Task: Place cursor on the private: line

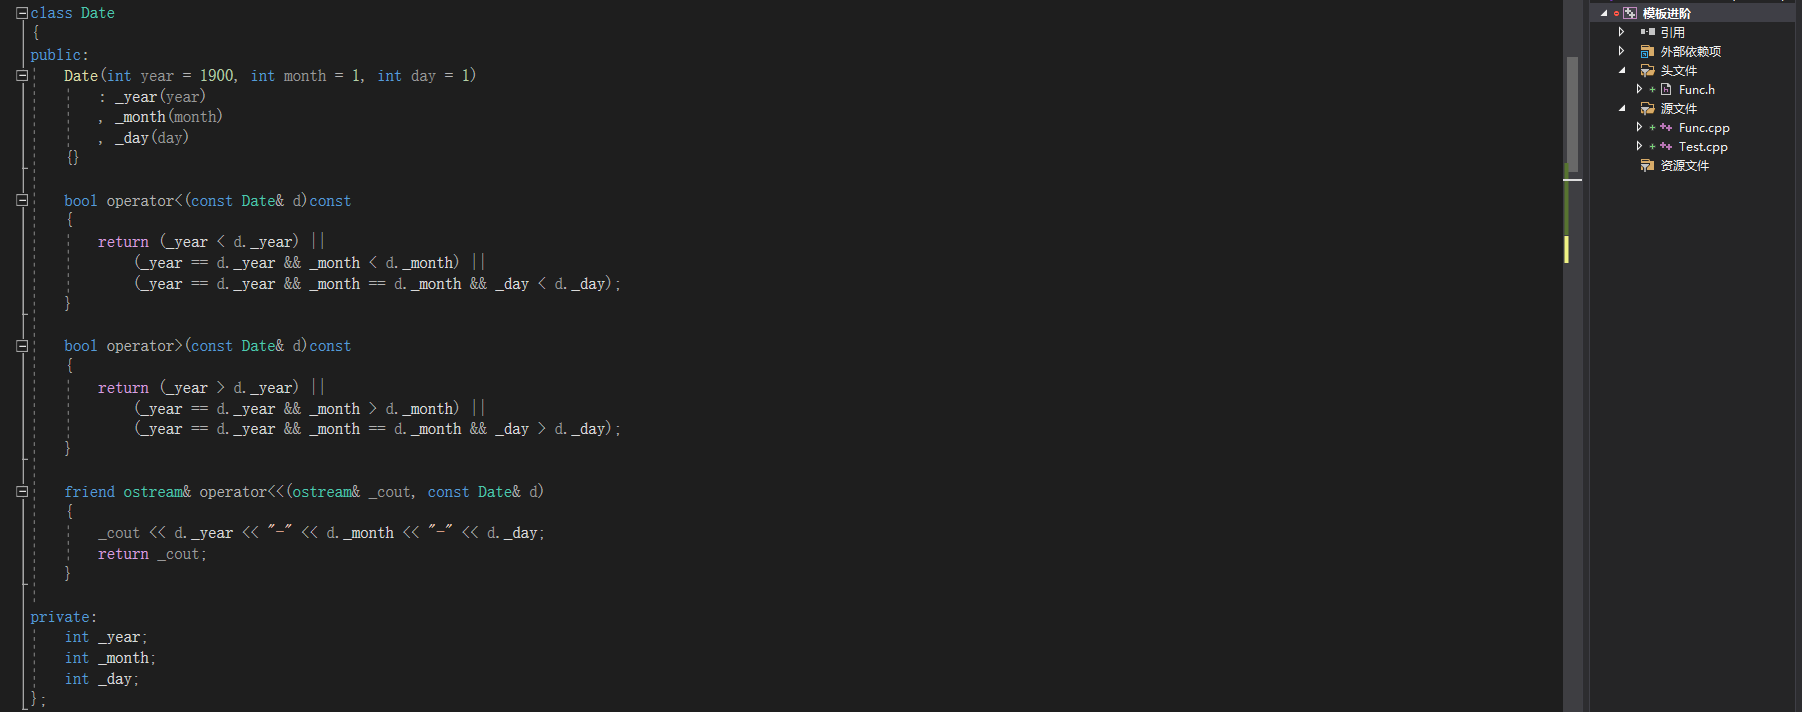Action: pyautogui.click(x=64, y=617)
